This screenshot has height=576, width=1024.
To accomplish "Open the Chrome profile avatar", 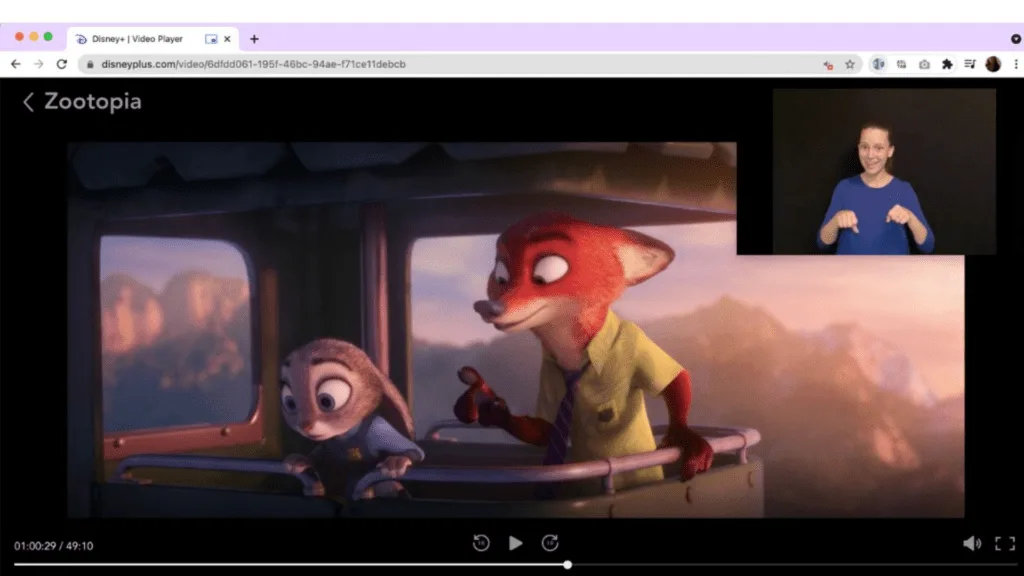I will coord(993,64).
